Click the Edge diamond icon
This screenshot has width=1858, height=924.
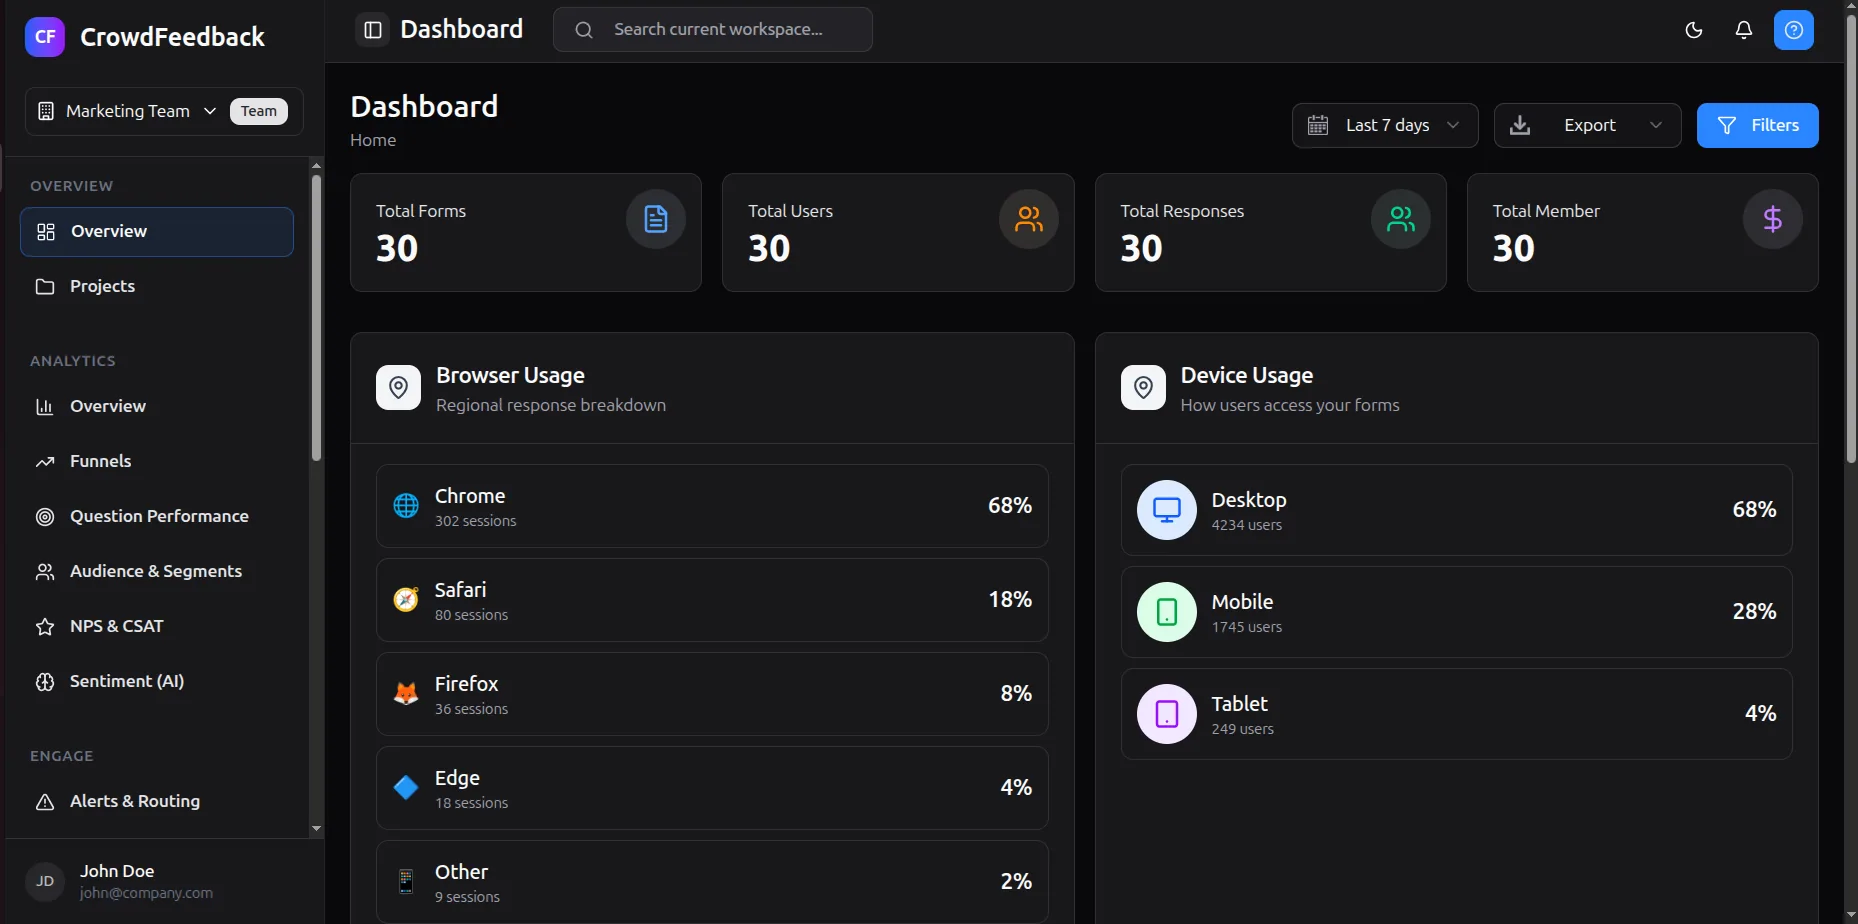point(406,788)
